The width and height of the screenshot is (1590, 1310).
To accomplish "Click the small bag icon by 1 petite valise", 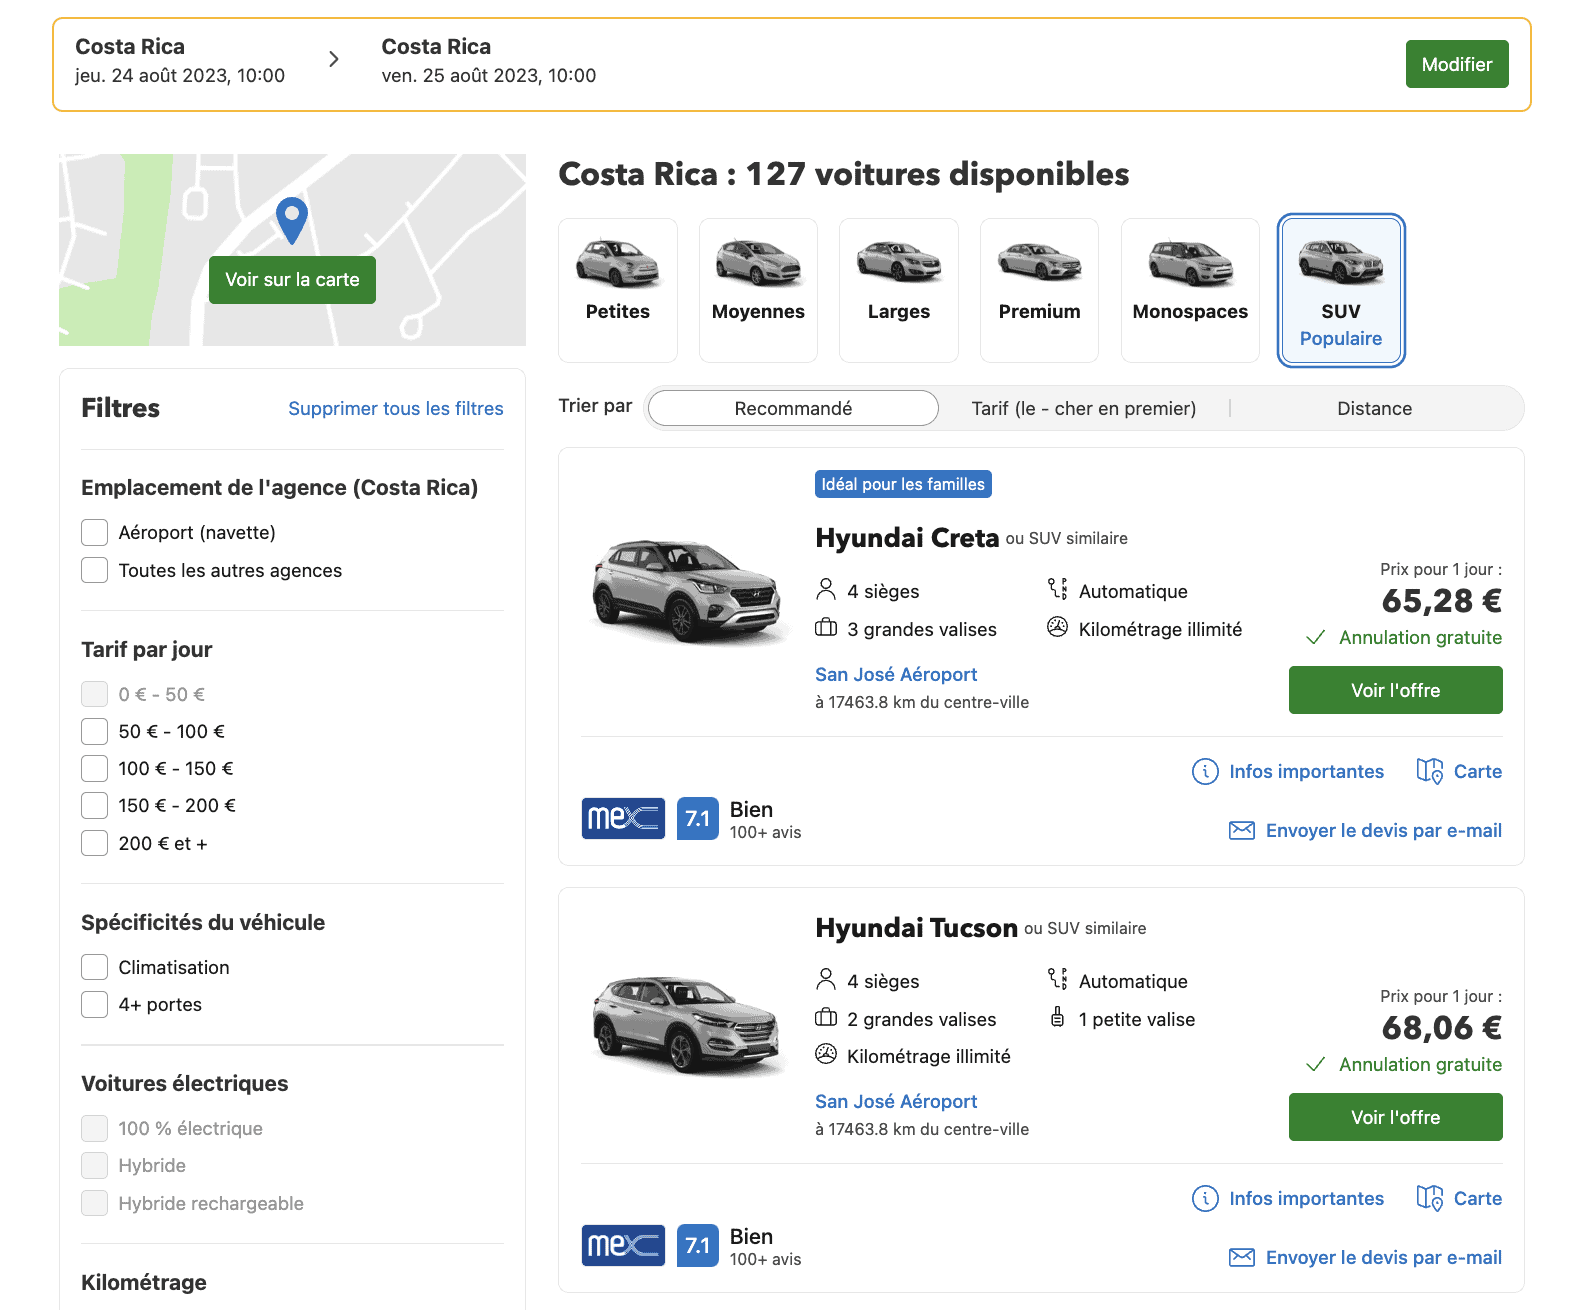I will coord(1057,1017).
